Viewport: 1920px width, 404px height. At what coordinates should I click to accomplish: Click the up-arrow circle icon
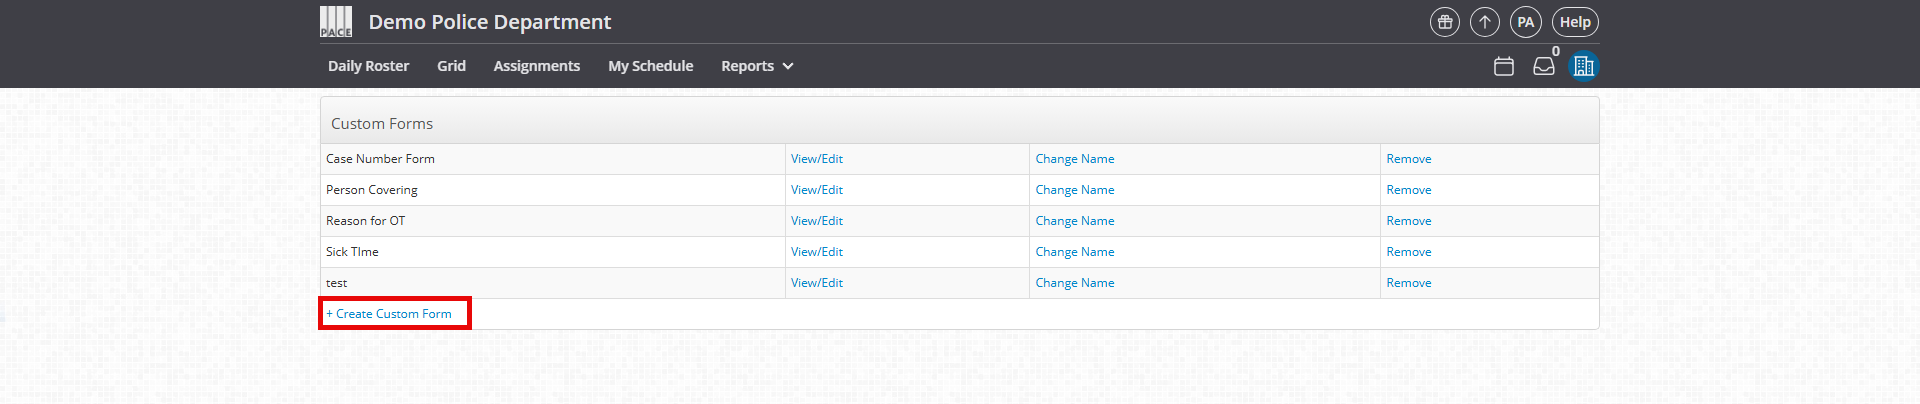[x=1485, y=22]
